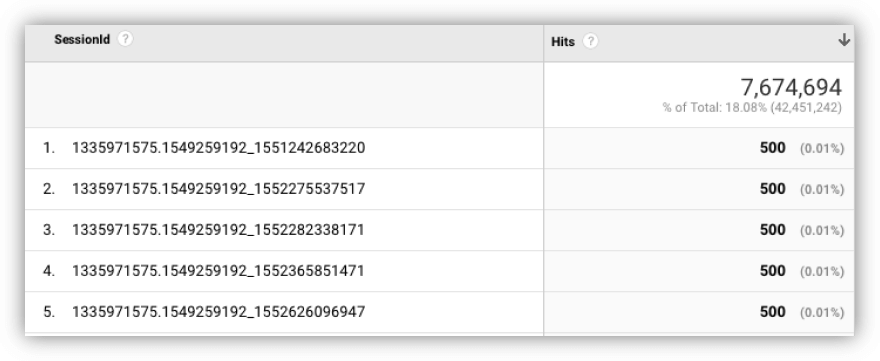Viewport: 880px width, 361px height.
Task: Click the SessionId column header
Action: pyautogui.click(x=82, y=39)
